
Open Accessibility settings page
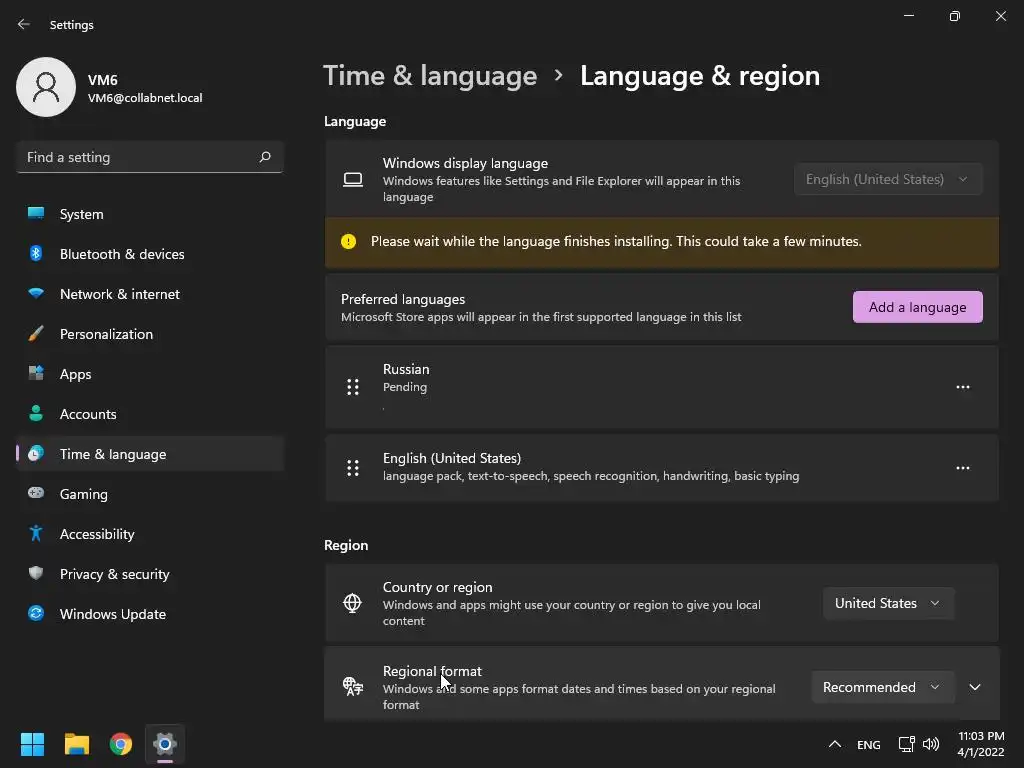tap(150, 534)
